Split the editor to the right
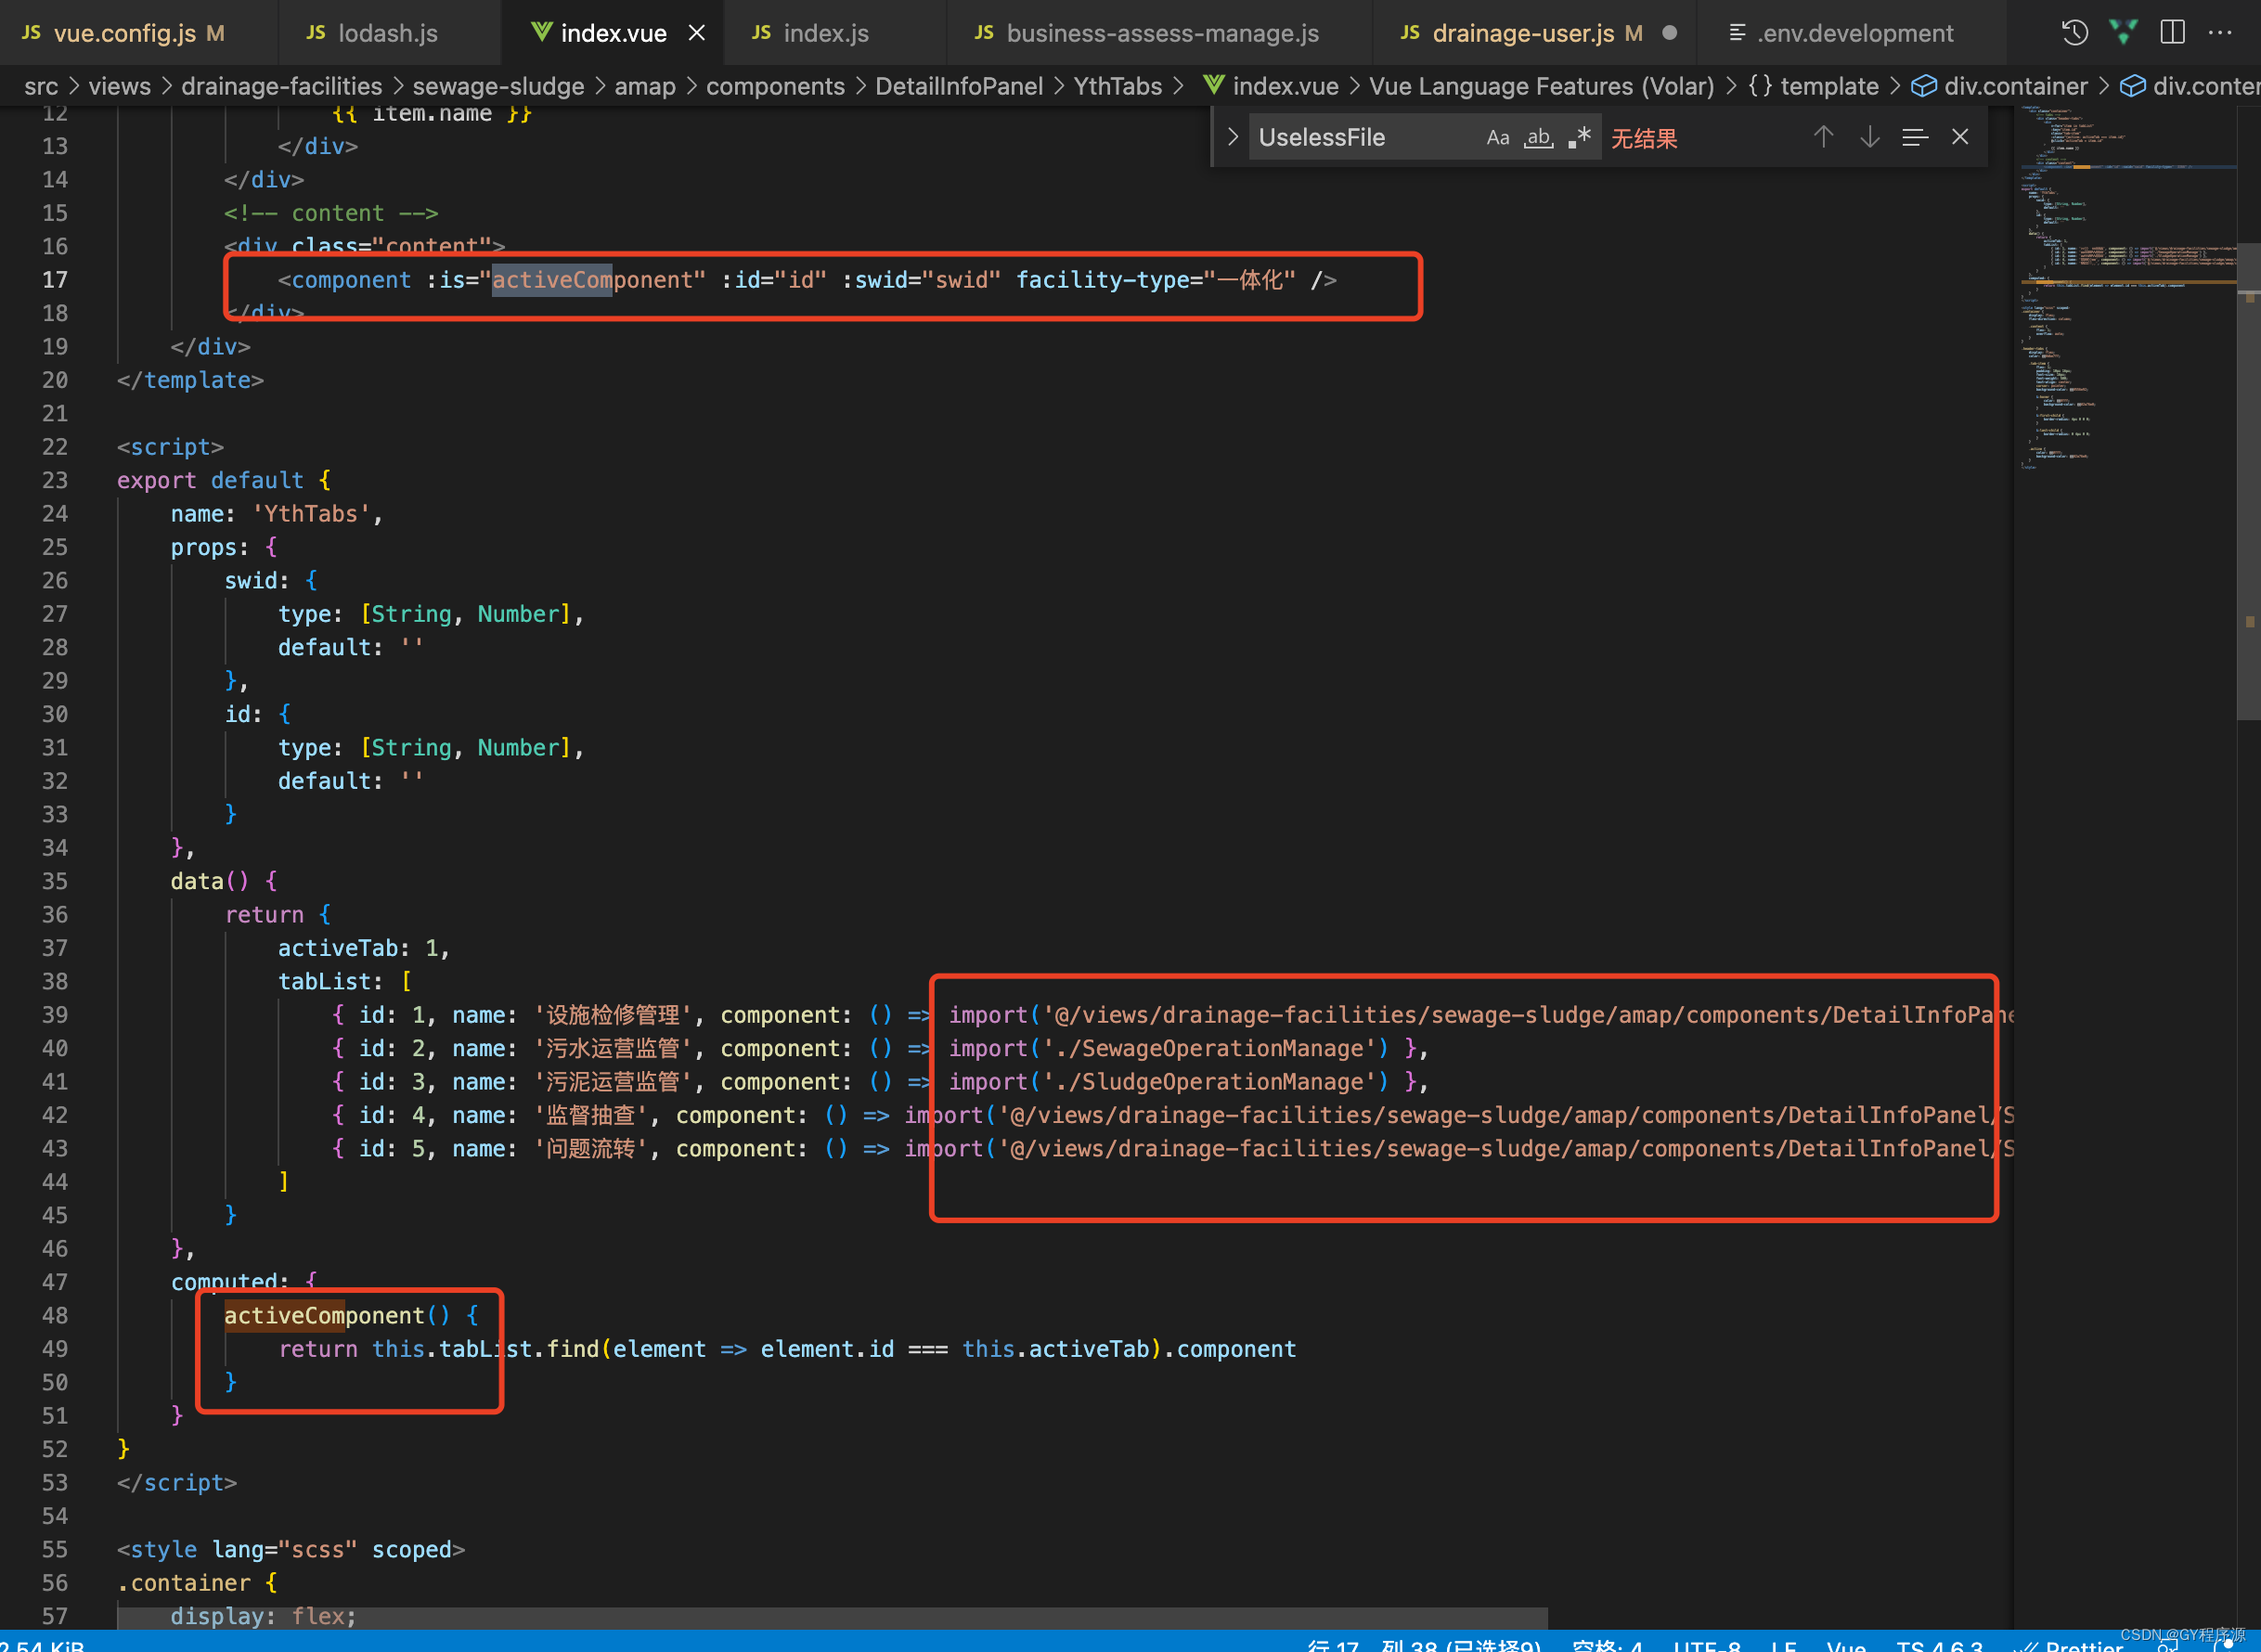 tap(2172, 32)
